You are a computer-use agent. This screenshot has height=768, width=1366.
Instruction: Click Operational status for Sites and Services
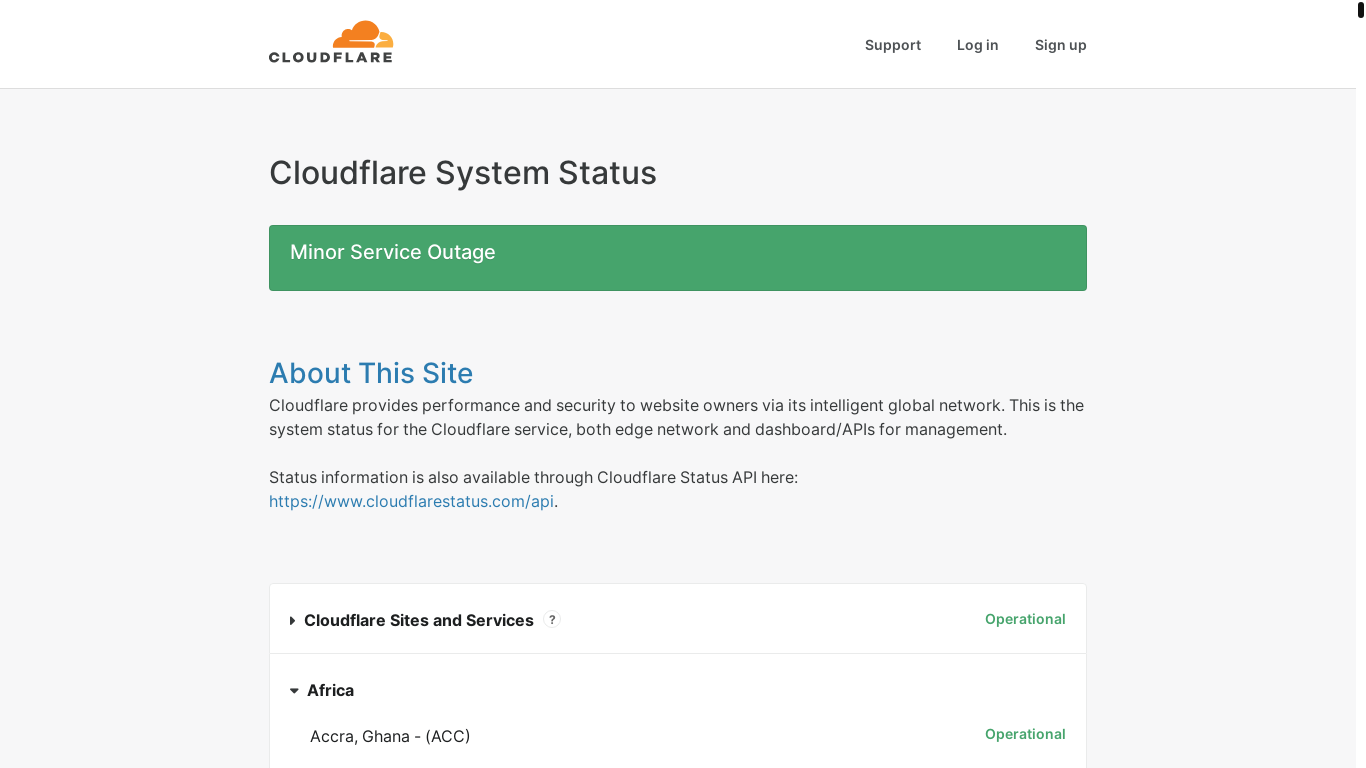click(x=1025, y=619)
